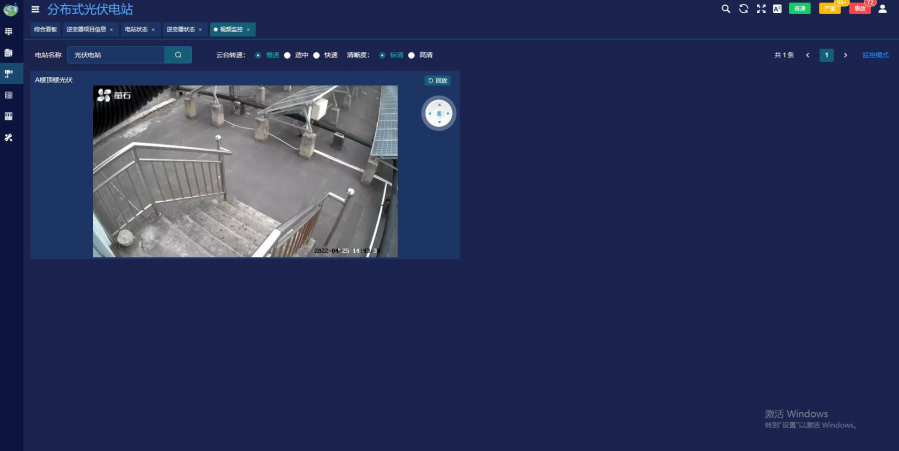899x451 pixels.
Task: Select 适中 PTZ speed radio button
Action: (287, 55)
